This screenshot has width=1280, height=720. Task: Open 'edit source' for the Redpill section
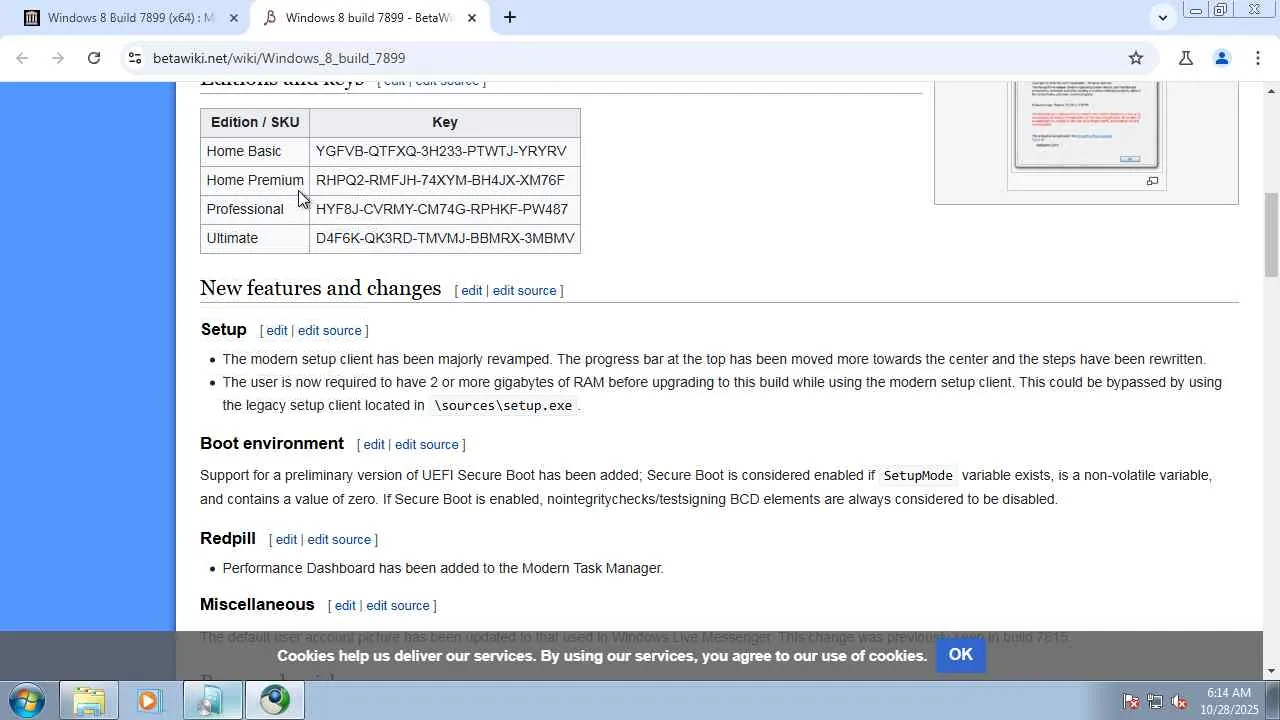pos(339,540)
